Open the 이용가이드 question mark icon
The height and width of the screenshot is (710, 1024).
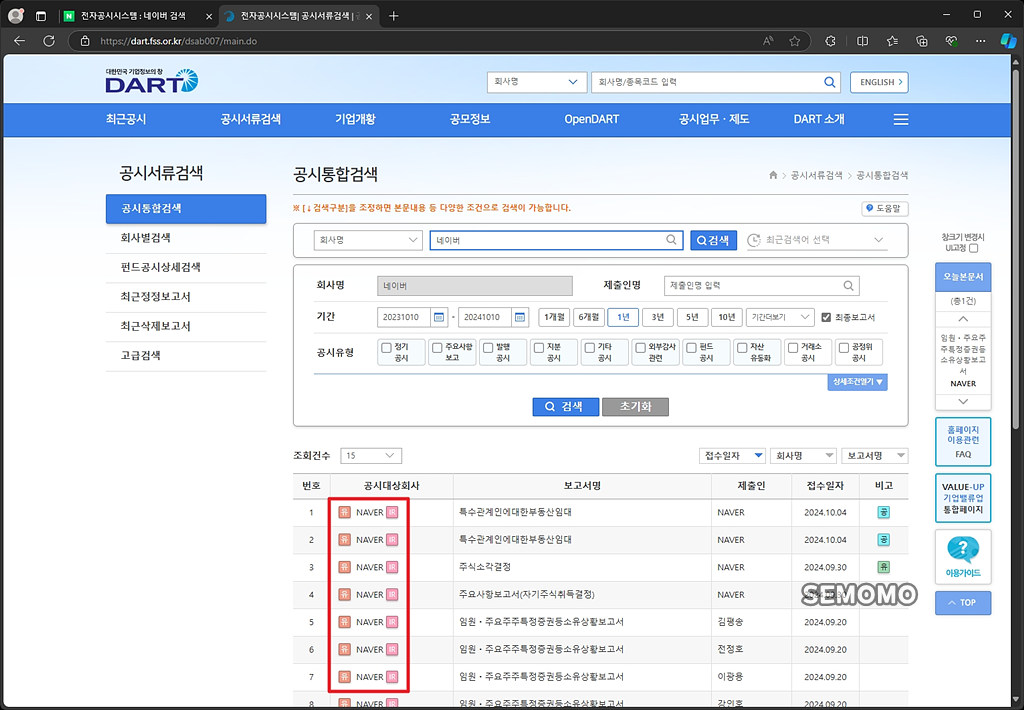963,549
